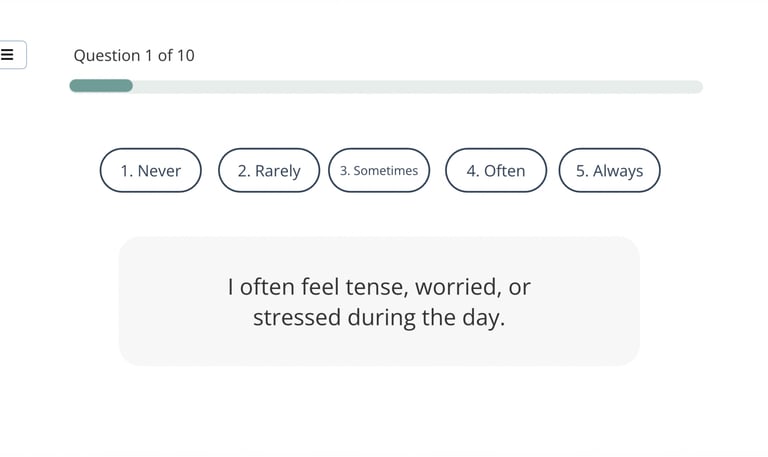Select the '4. Often' answer

click(x=496, y=170)
